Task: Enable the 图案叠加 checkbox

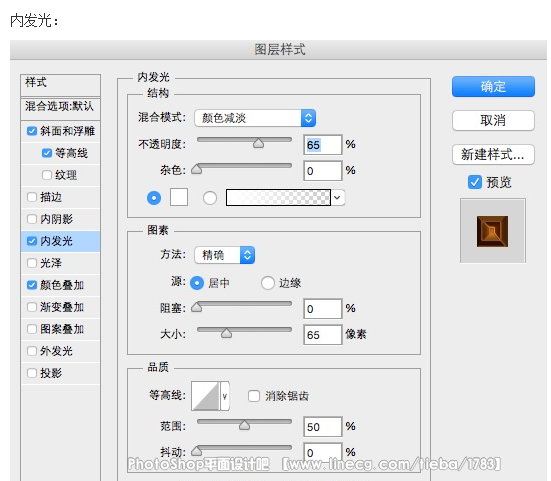Action: pyautogui.click(x=32, y=329)
